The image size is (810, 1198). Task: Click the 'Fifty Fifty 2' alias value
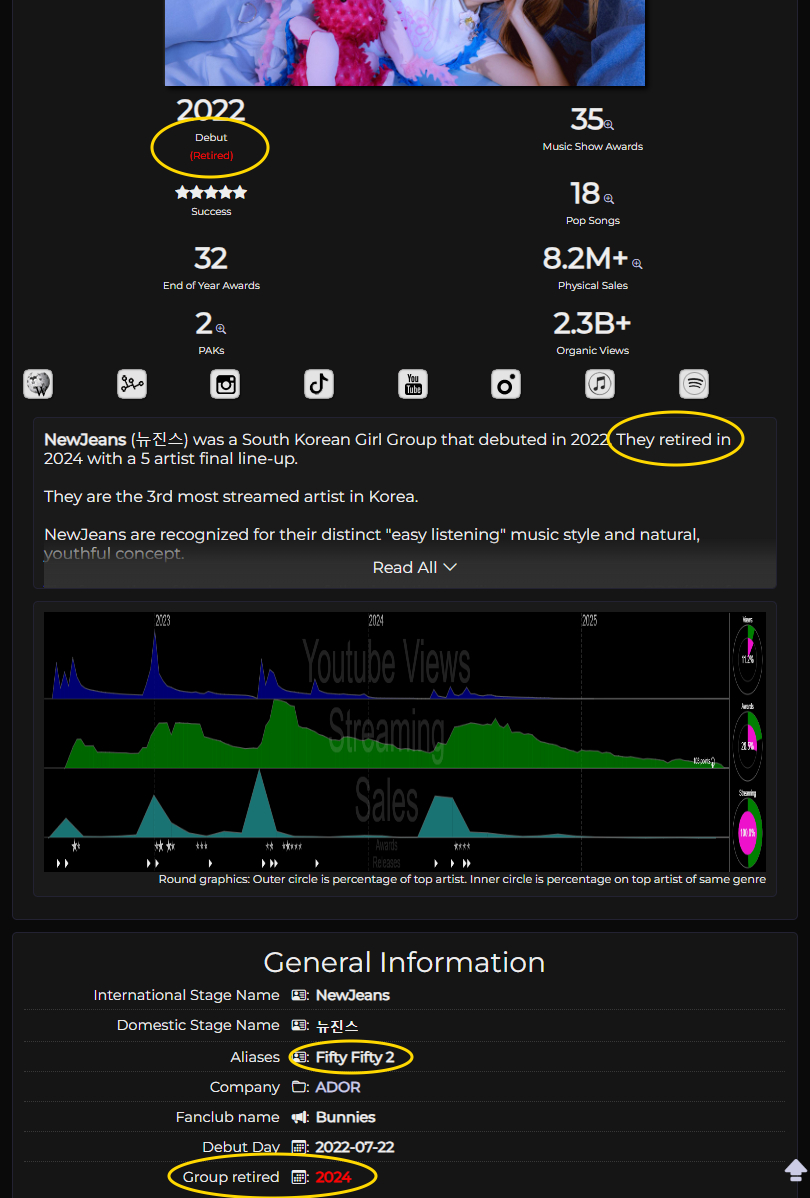355,1057
